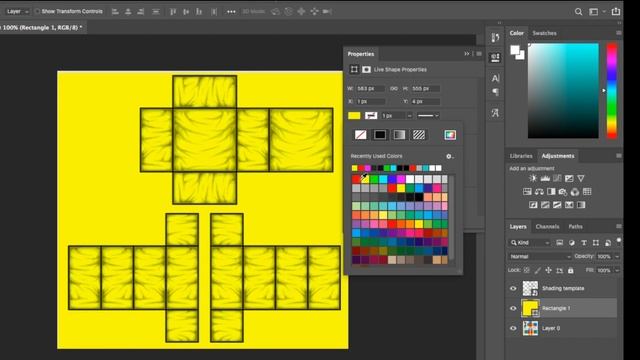
Task: Switch to the Swatches tab
Action: click(544, 33)
